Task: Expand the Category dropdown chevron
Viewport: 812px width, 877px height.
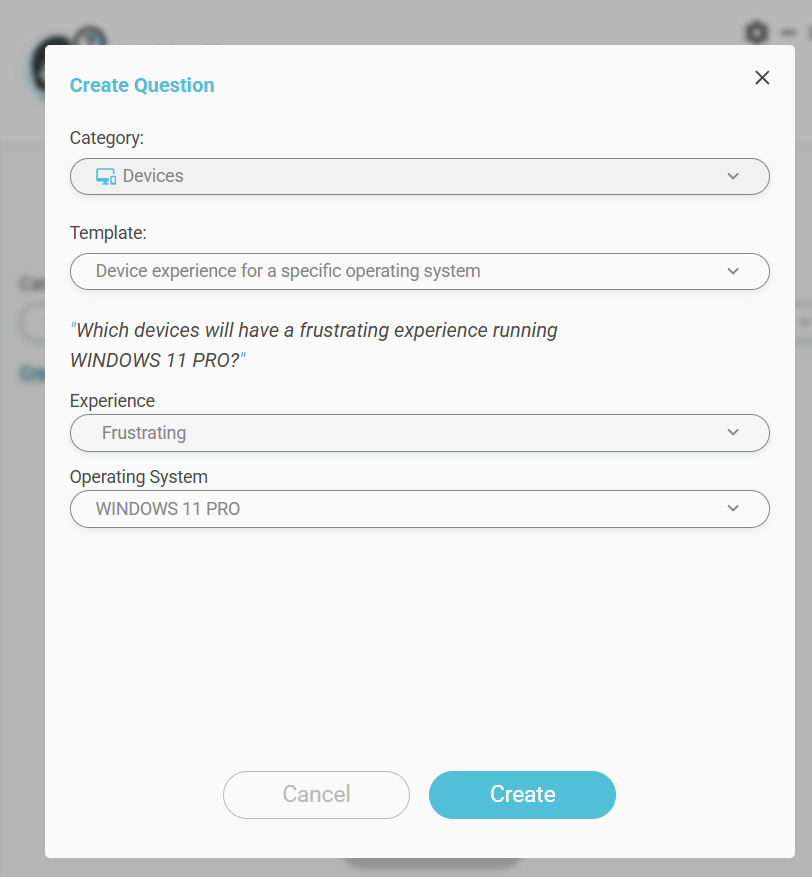Action: point(733,176)
